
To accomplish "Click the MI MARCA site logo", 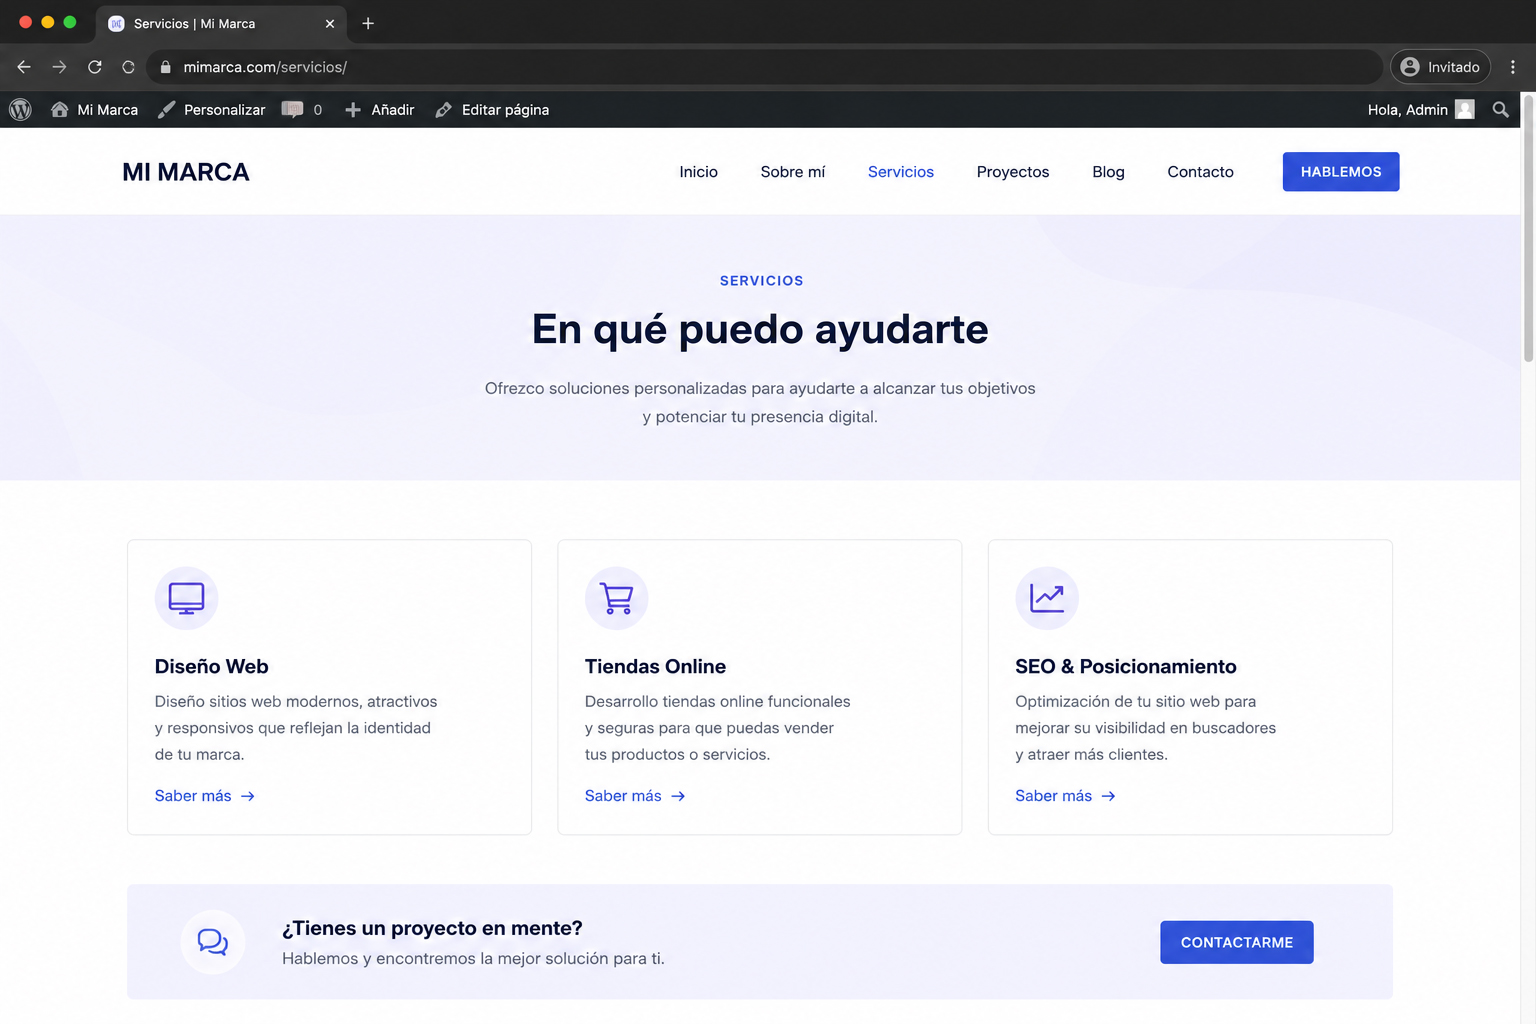I will pyautogui.click(x=186, y=172).
